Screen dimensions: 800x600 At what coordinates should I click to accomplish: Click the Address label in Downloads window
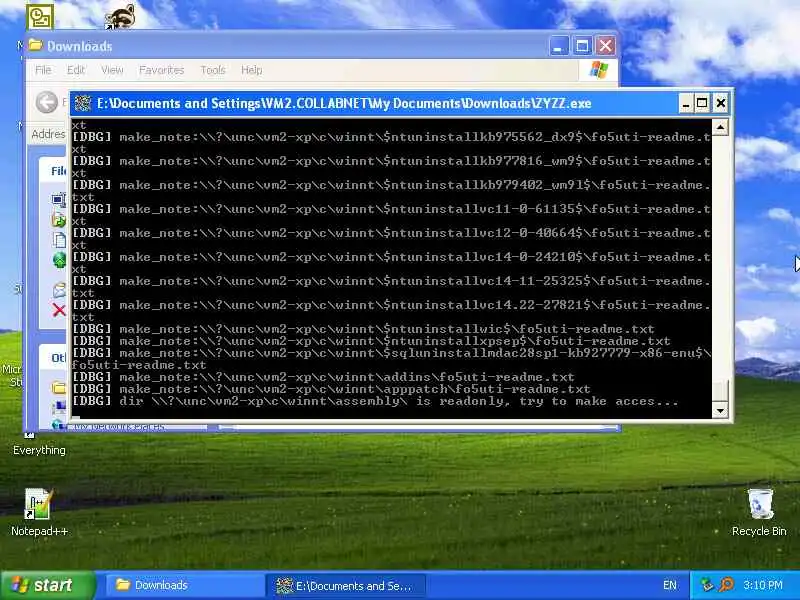[48, 134]
